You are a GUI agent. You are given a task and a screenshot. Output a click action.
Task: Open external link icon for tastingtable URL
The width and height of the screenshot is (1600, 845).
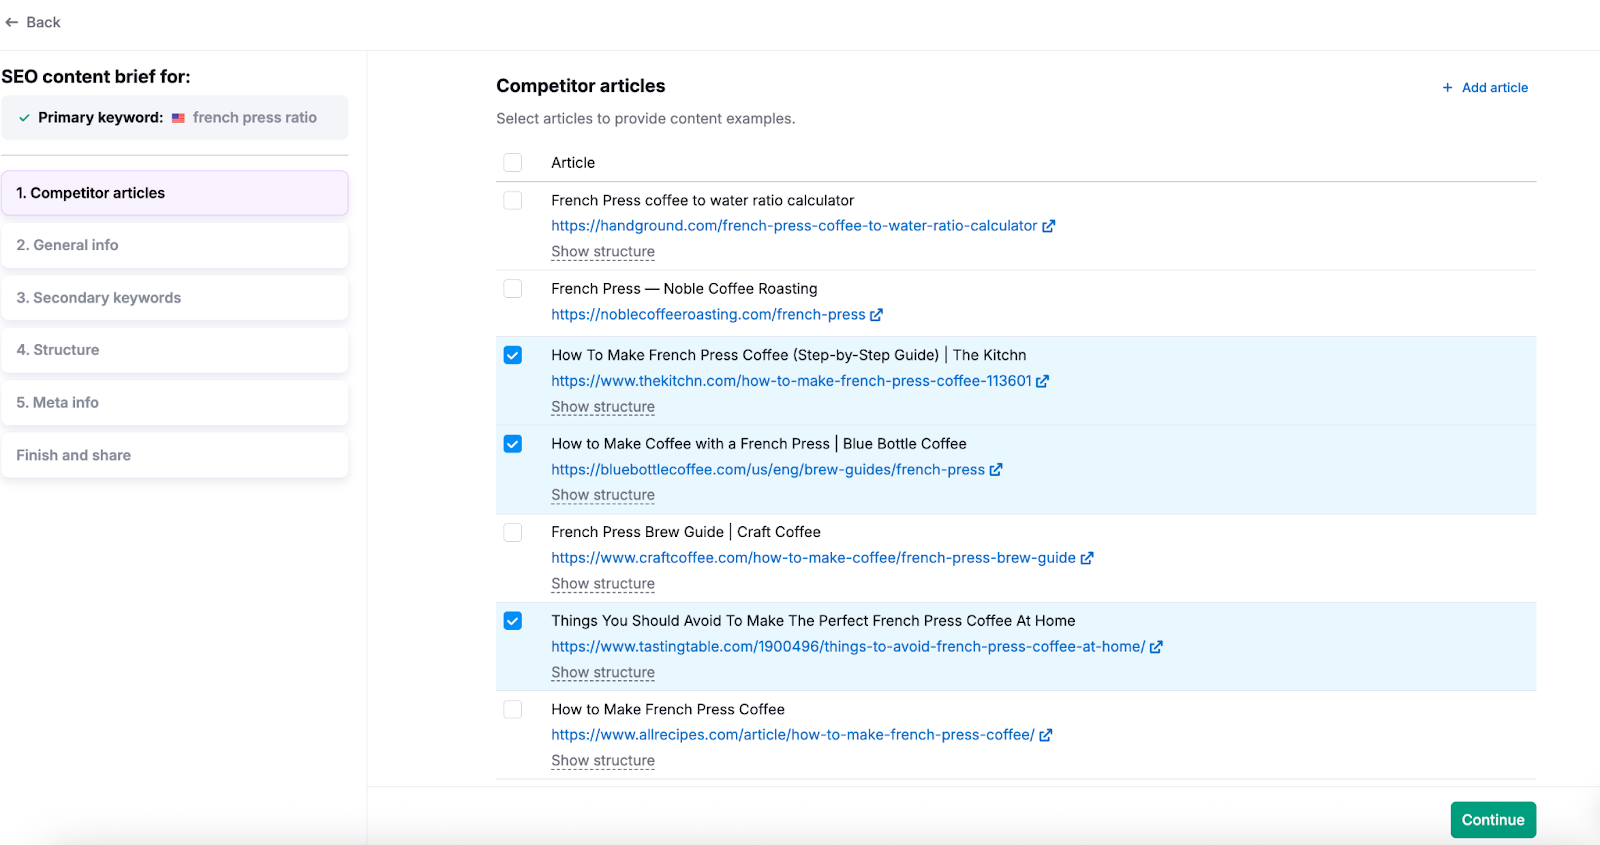coord(1156,647)
